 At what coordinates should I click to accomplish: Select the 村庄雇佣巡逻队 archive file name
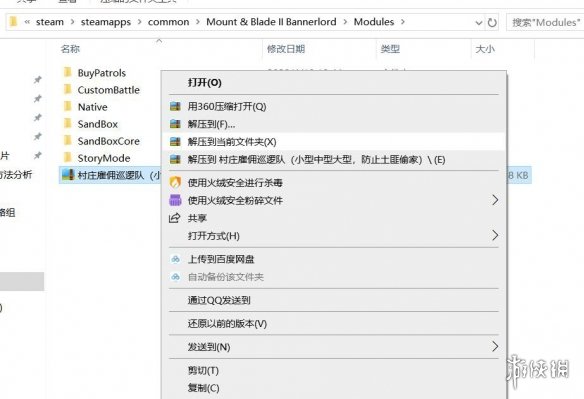pyautogui.click(x=119, y=175)
